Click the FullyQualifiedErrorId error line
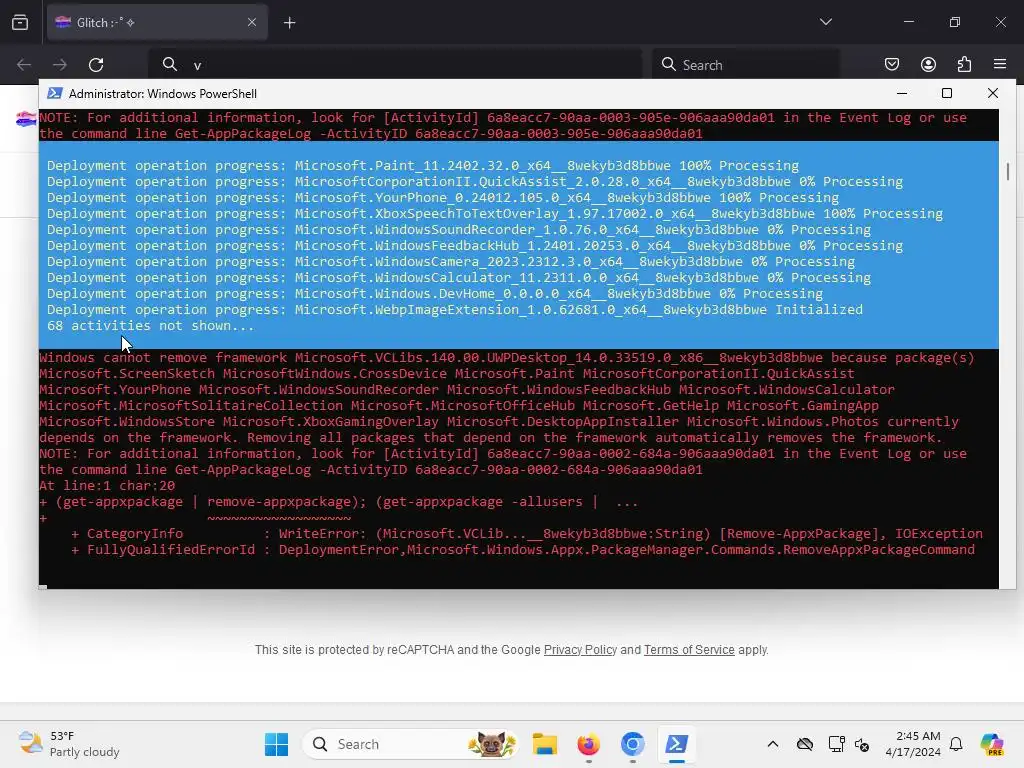 (522, 550)
